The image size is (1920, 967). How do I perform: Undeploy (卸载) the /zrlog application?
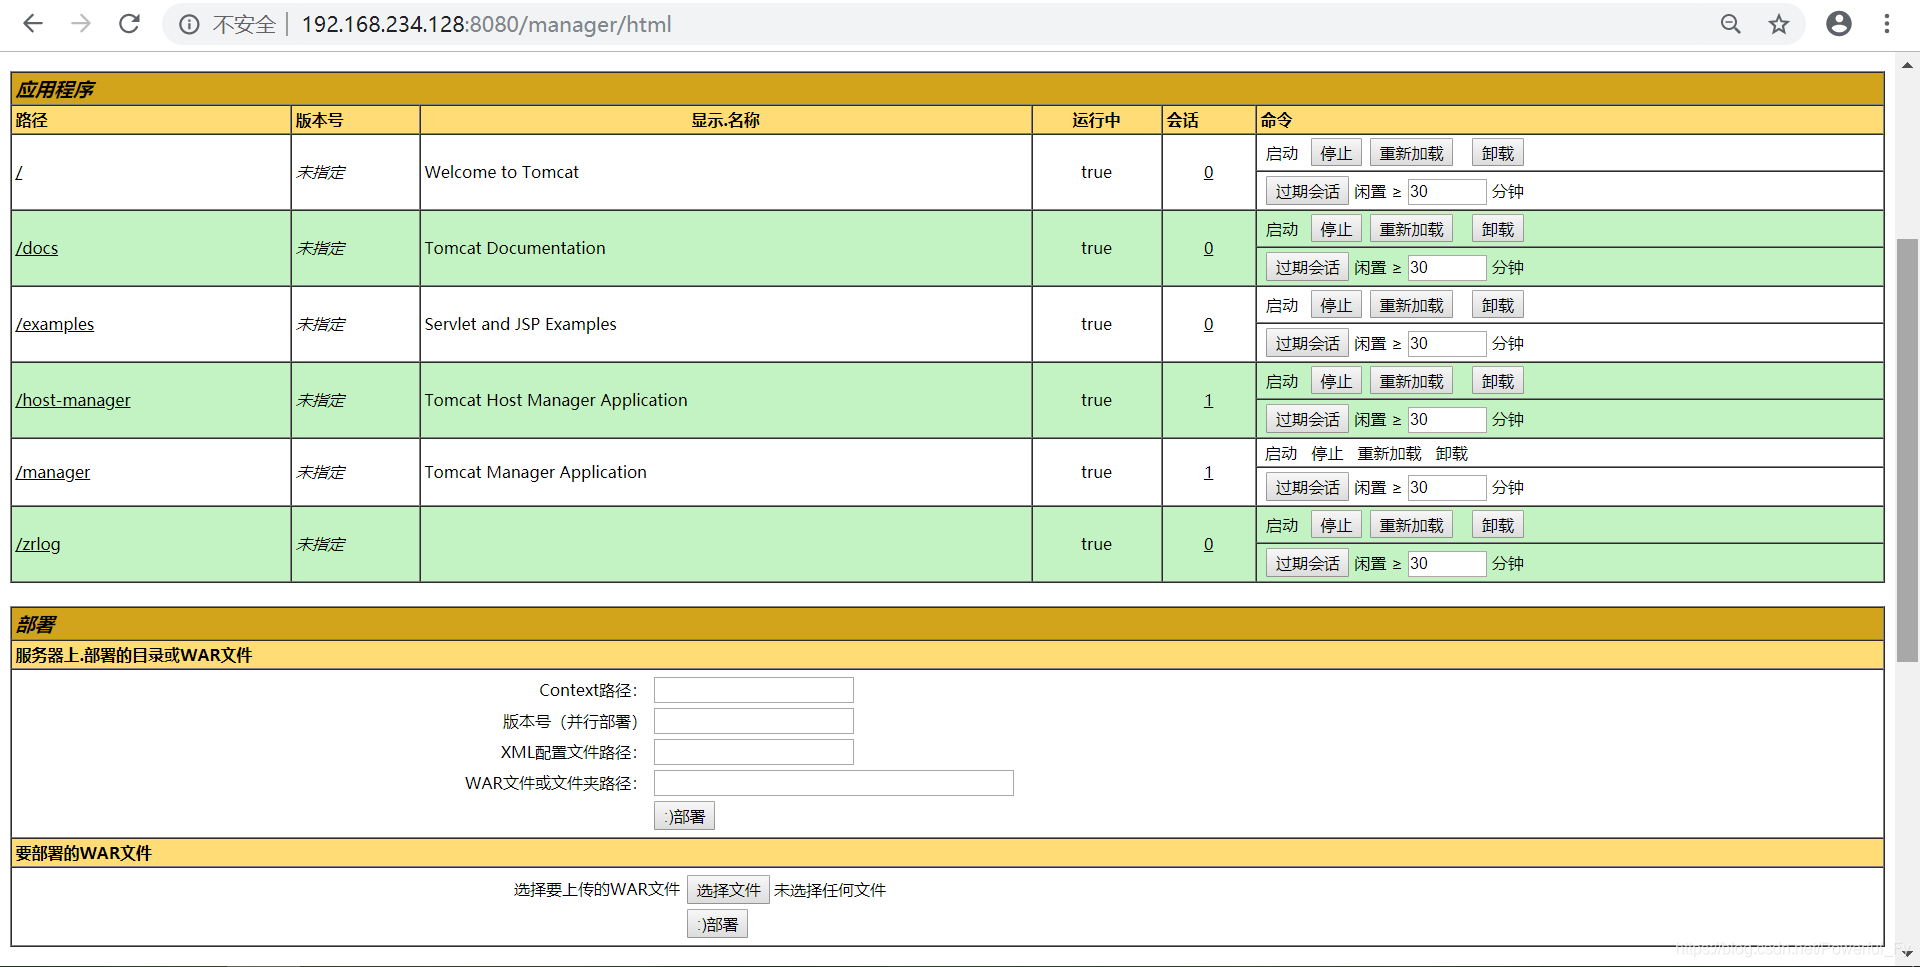(x=1497, y=525)
